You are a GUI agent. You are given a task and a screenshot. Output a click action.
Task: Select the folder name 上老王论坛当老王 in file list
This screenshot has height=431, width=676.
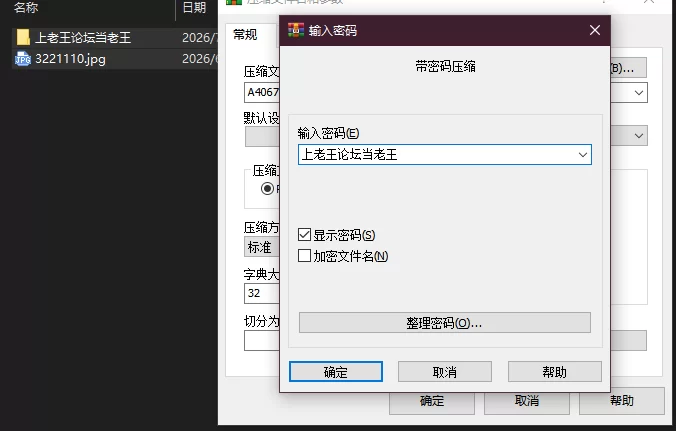click(x=83, y=37)
